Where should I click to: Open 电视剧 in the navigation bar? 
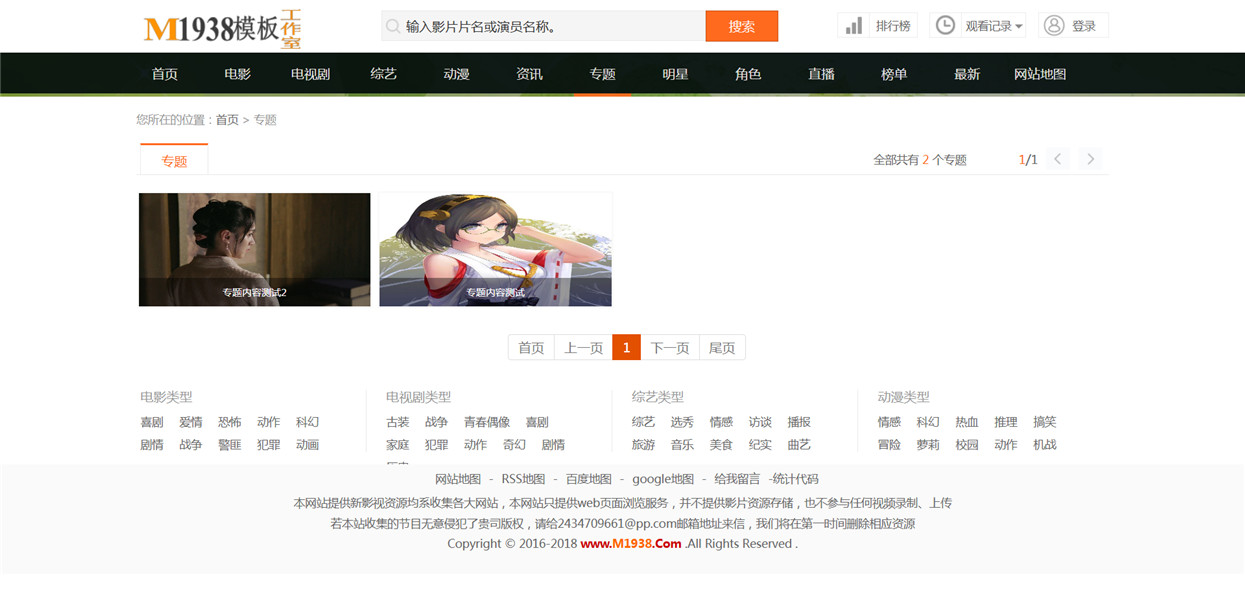(x=311, y=74)
